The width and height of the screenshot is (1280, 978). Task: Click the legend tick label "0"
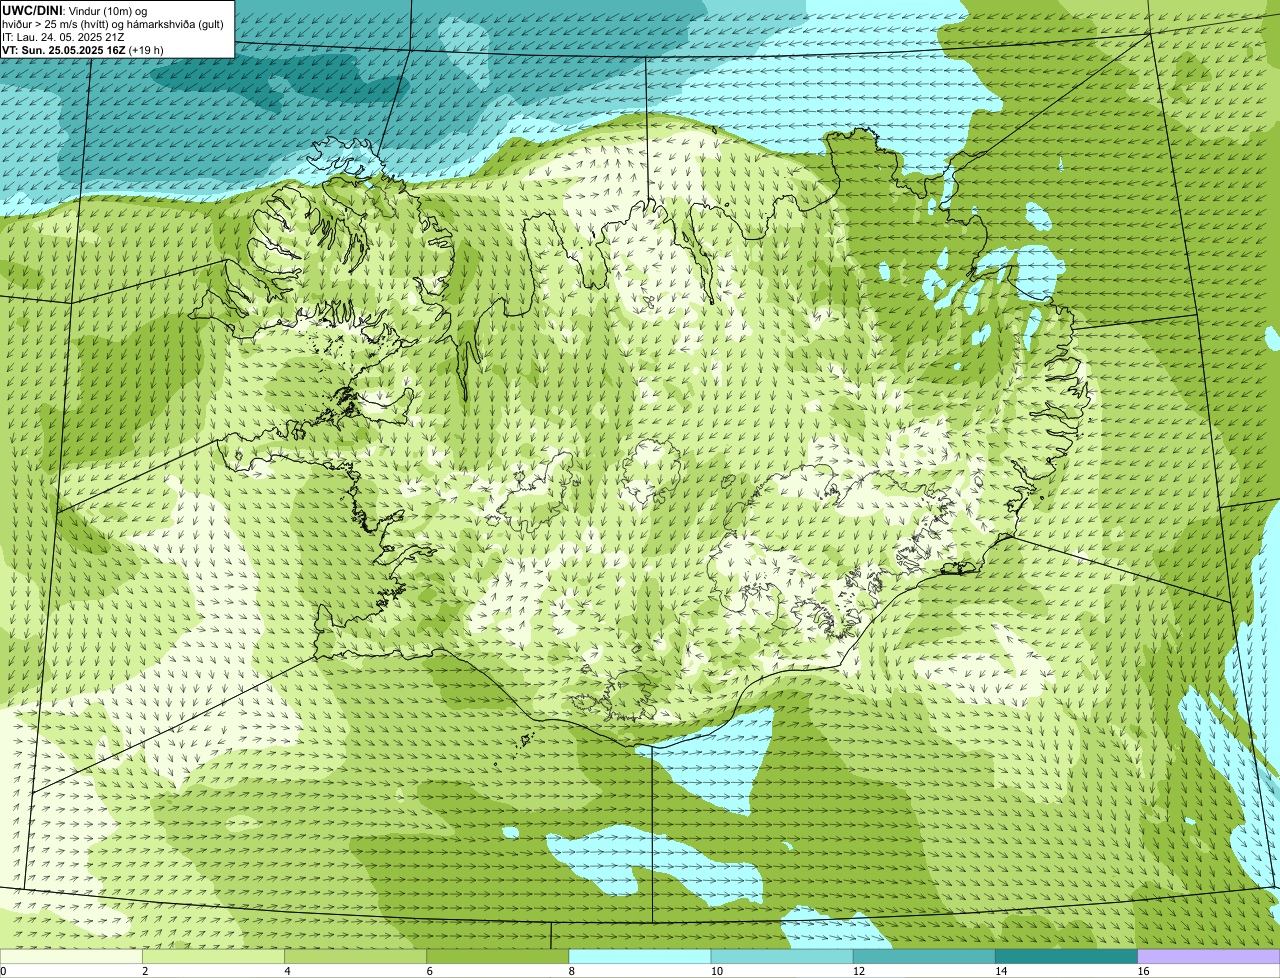pos(3,971)
